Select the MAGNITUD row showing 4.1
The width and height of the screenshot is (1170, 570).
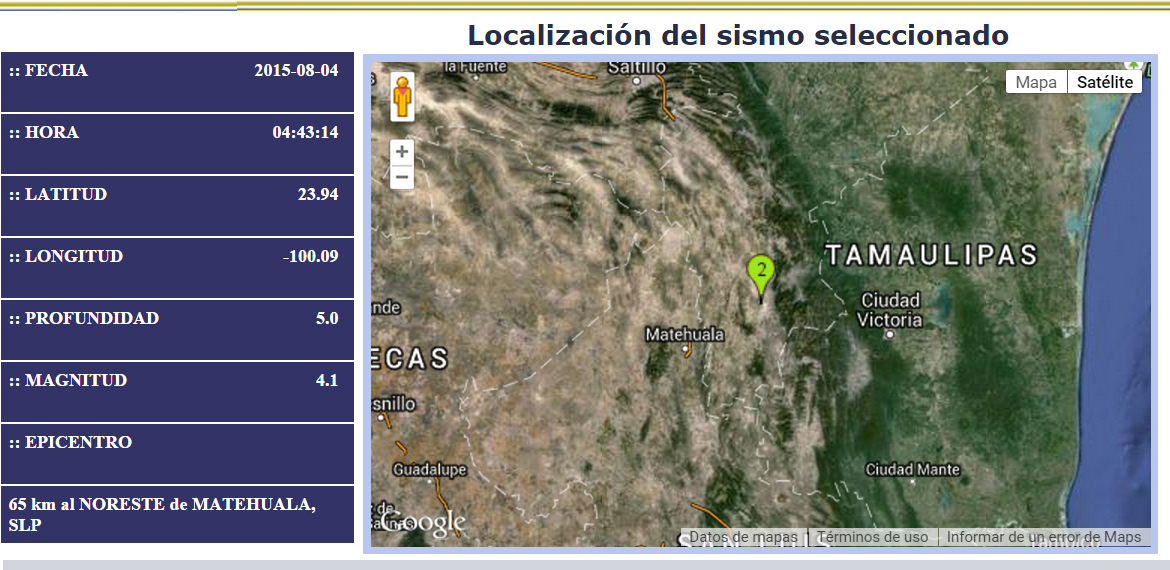(x=177, y=391)
